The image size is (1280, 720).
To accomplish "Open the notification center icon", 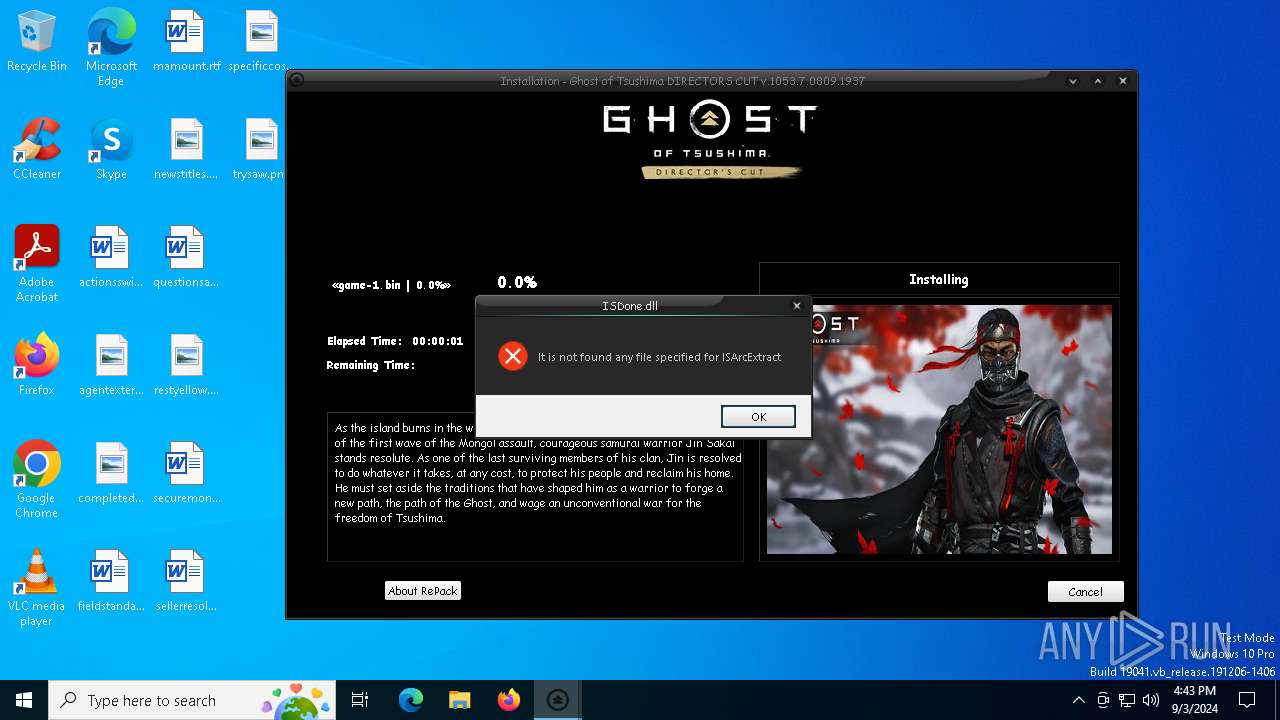I will pyautogui.click(x=1247, y=700).
